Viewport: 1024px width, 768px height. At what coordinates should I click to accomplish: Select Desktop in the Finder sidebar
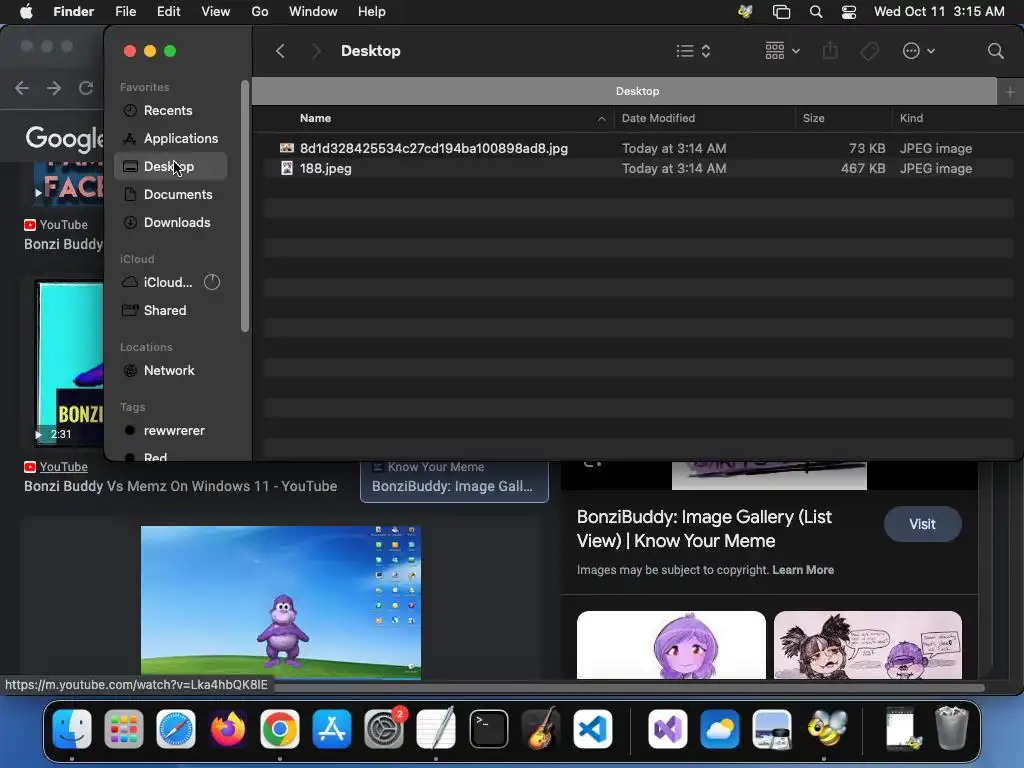[170, 167]
